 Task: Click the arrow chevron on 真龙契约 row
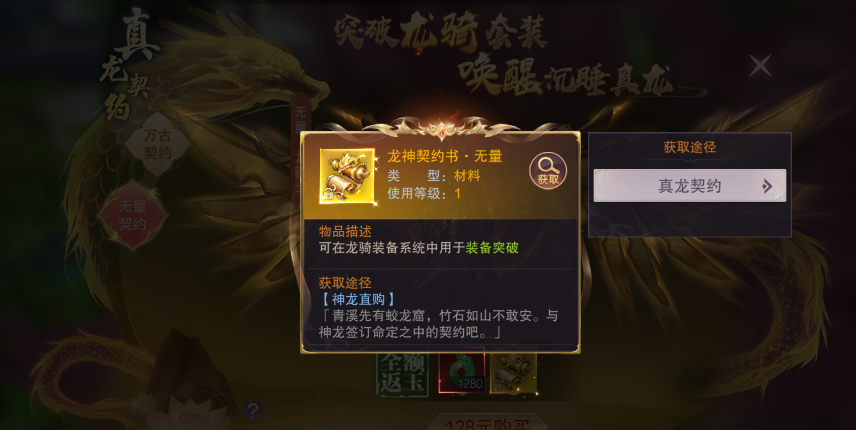768,187
